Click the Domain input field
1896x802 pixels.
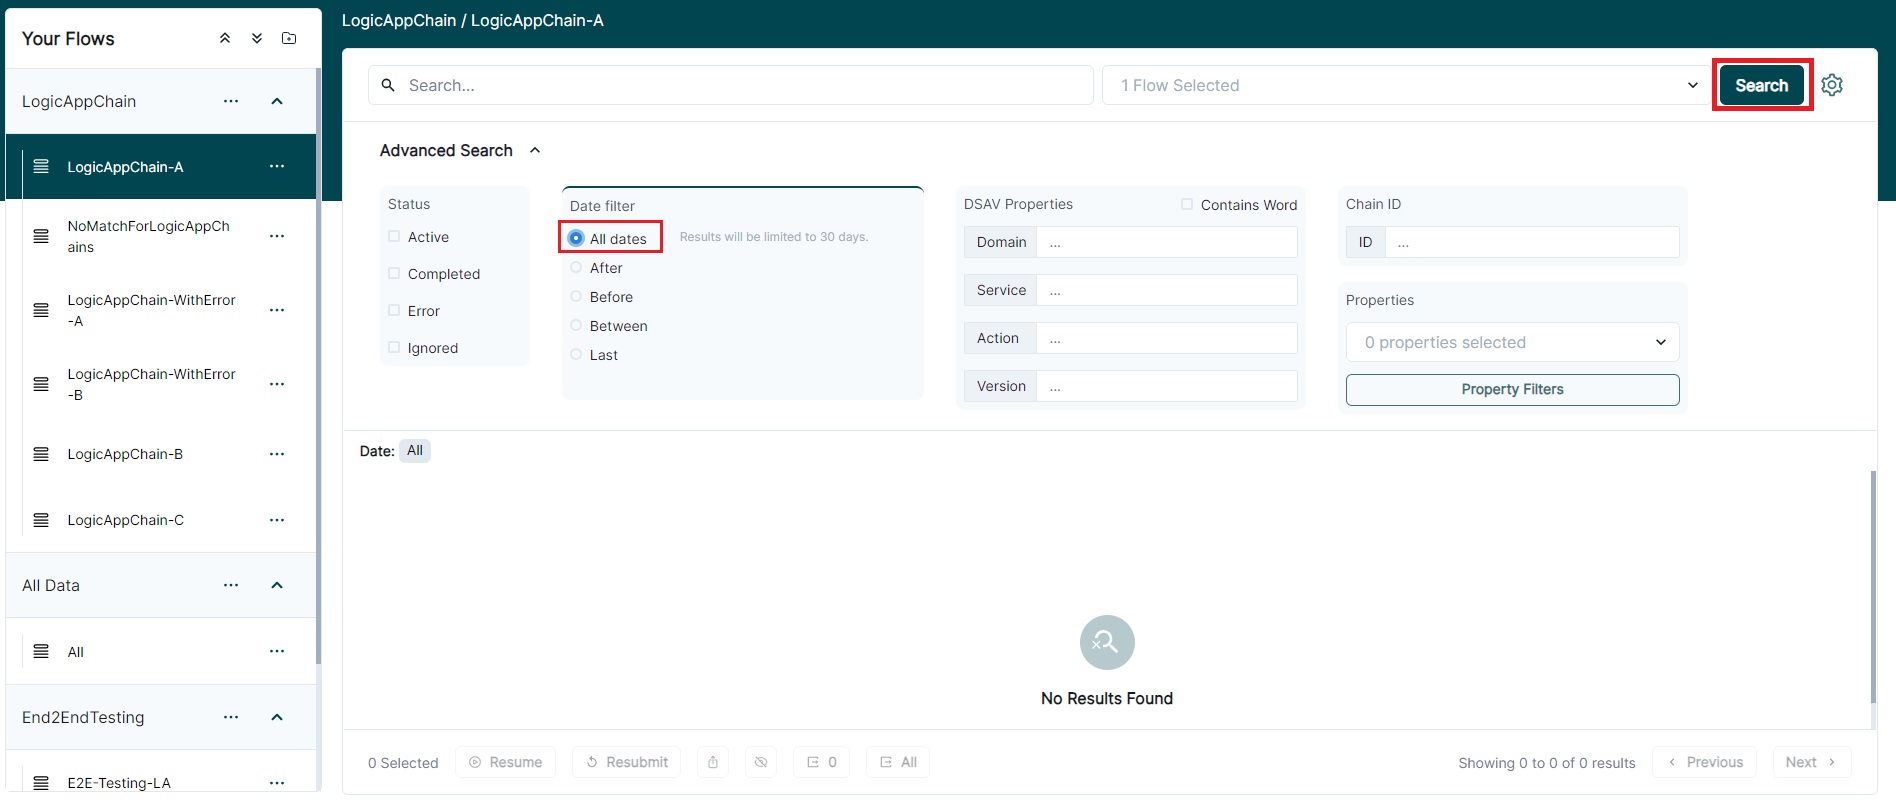point(1167,242)
